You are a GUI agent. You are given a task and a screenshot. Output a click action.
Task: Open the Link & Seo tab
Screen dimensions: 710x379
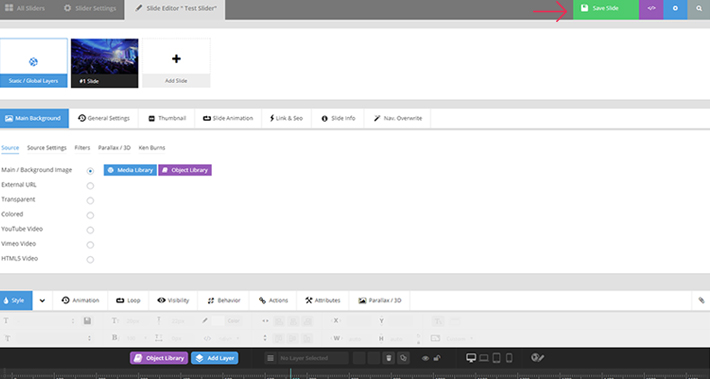coord(287,118)
